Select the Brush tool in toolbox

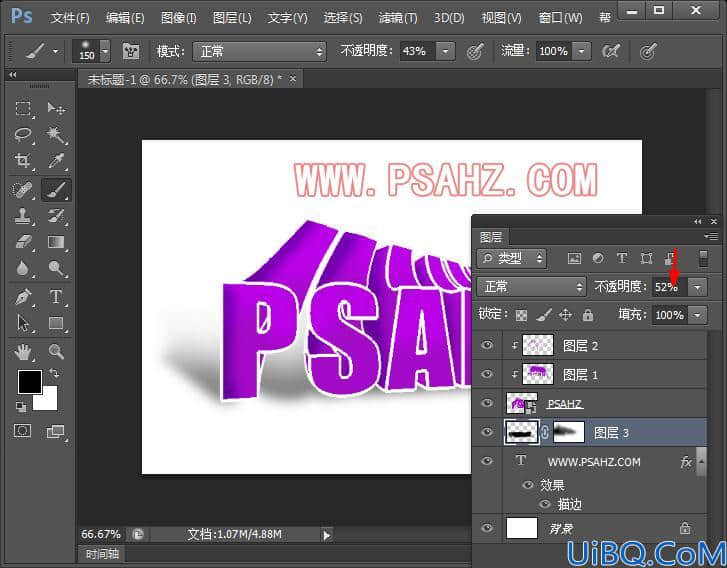coord(56,190)
